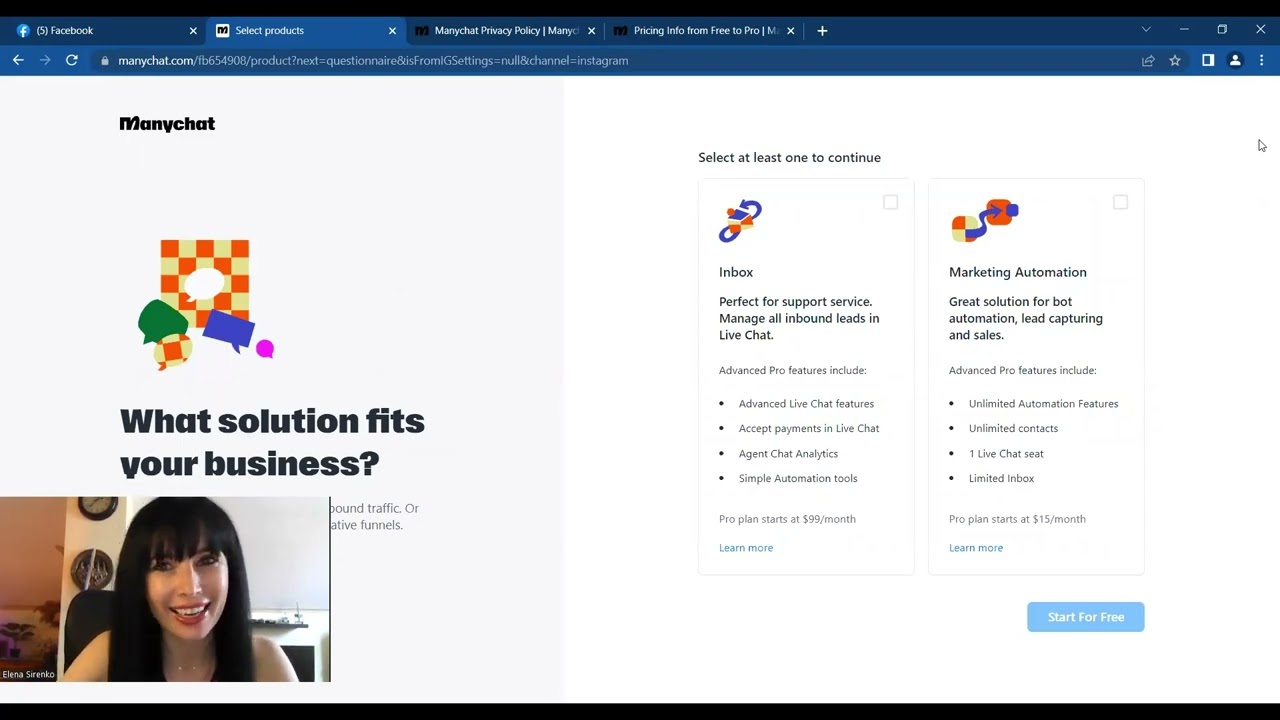Image resolution: width=1280 pixels, height=720 pixels.
Task: Toggle the browser side panel icon
Action: tap(1208, 60)
